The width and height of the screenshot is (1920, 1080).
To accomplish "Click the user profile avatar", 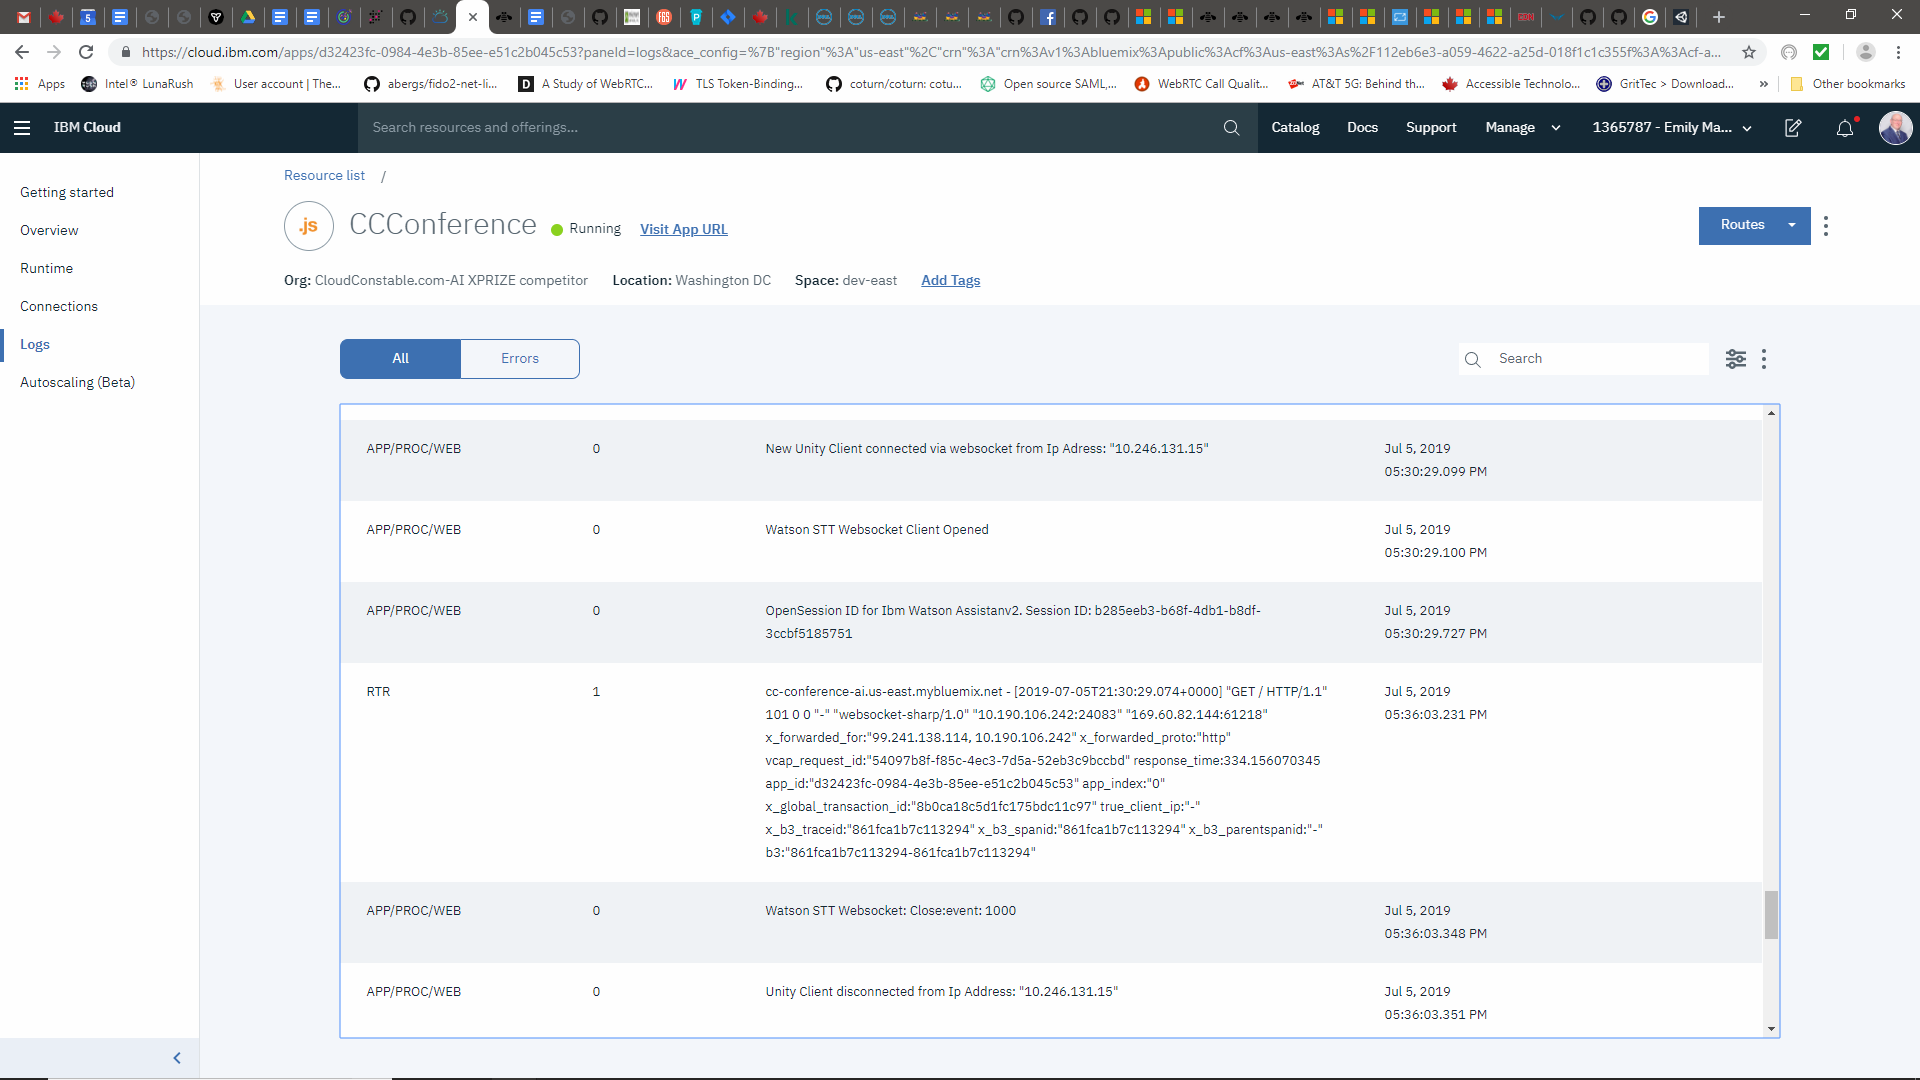I will [1897, 127].
